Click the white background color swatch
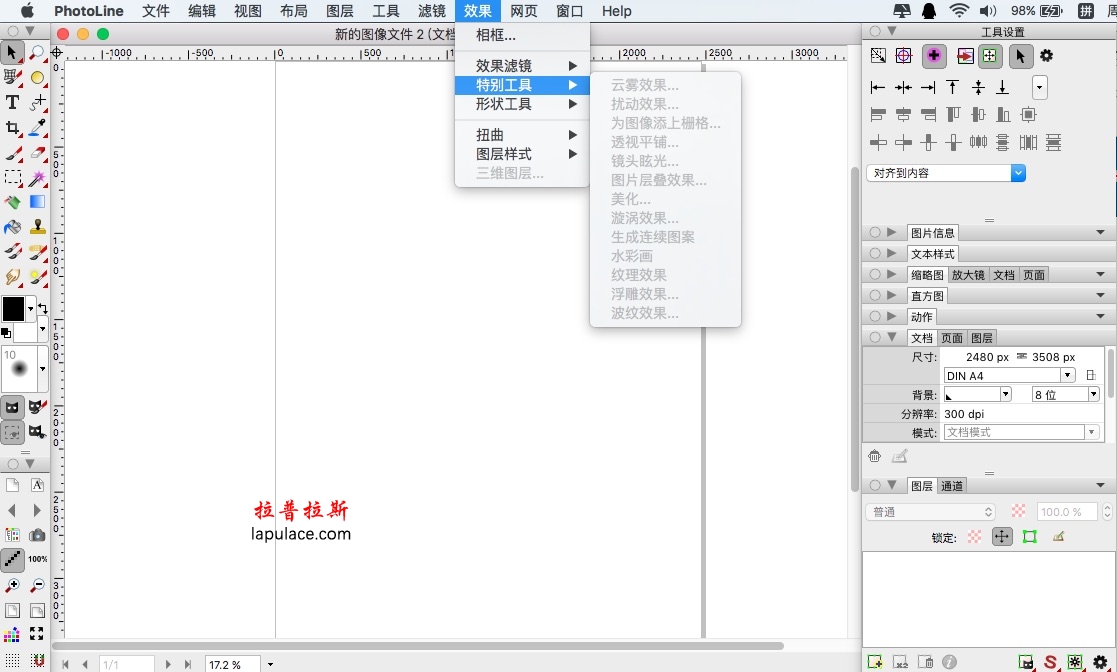The image size is (1117, 672). tap(26, 331)
